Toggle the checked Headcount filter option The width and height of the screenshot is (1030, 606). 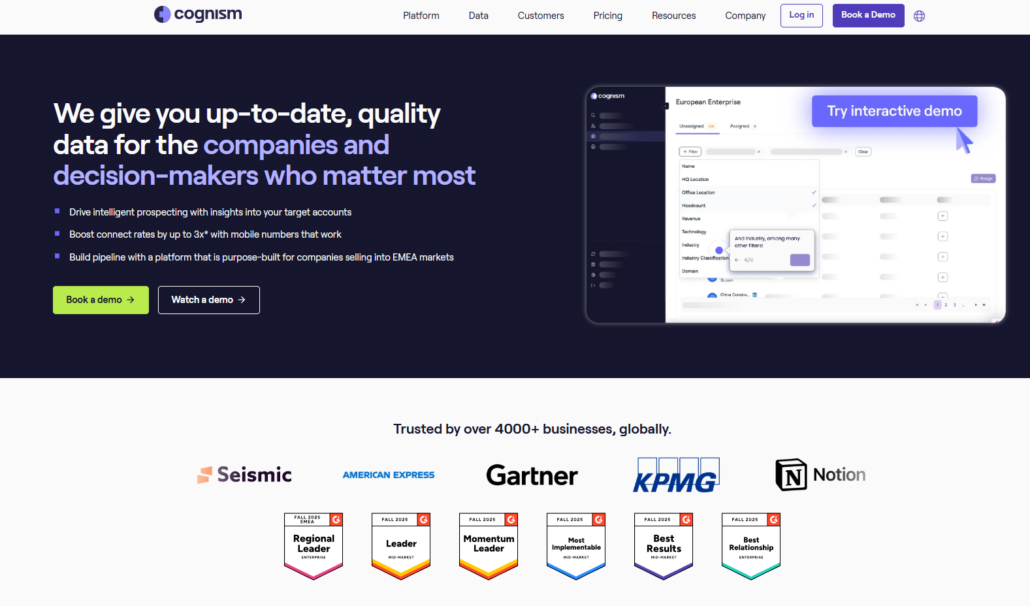click(x=749, y=205)
